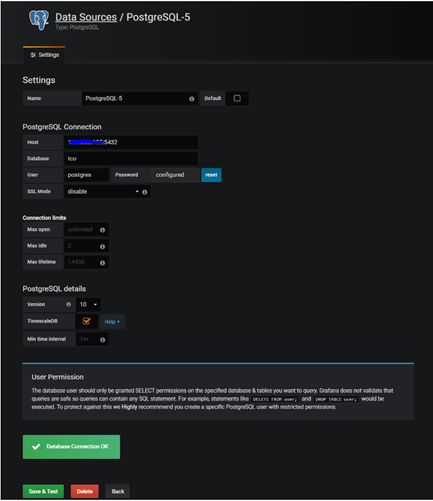
Task: Change the User field value postgres
Action: point(86,175)
